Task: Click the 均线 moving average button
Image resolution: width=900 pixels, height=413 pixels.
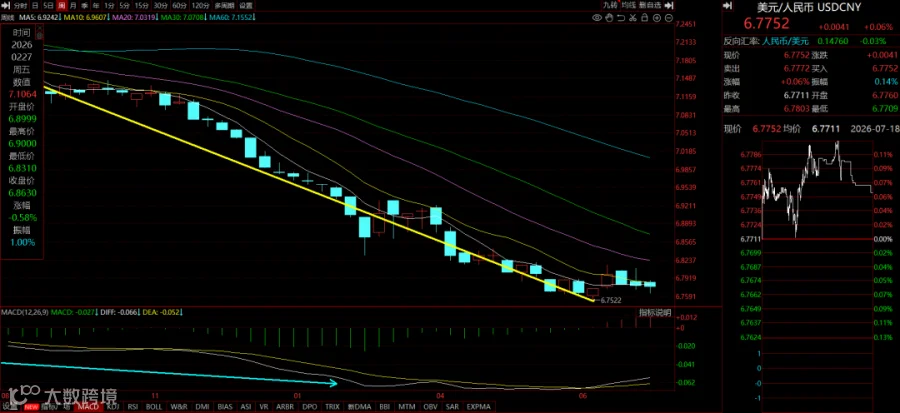Action: (x=629, y=5)
